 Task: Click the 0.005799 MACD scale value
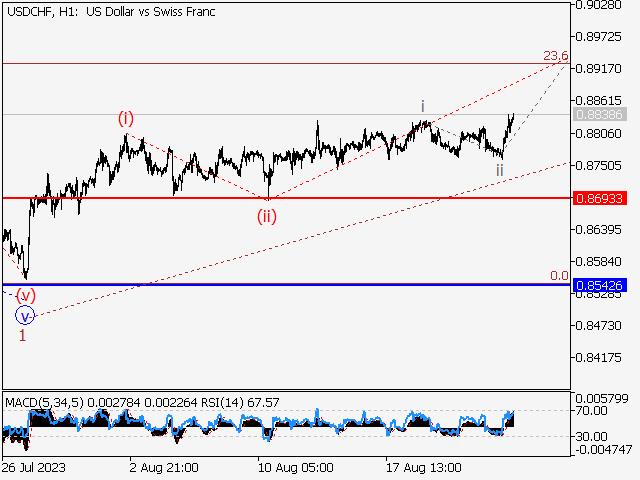click(x=602, y=398)
